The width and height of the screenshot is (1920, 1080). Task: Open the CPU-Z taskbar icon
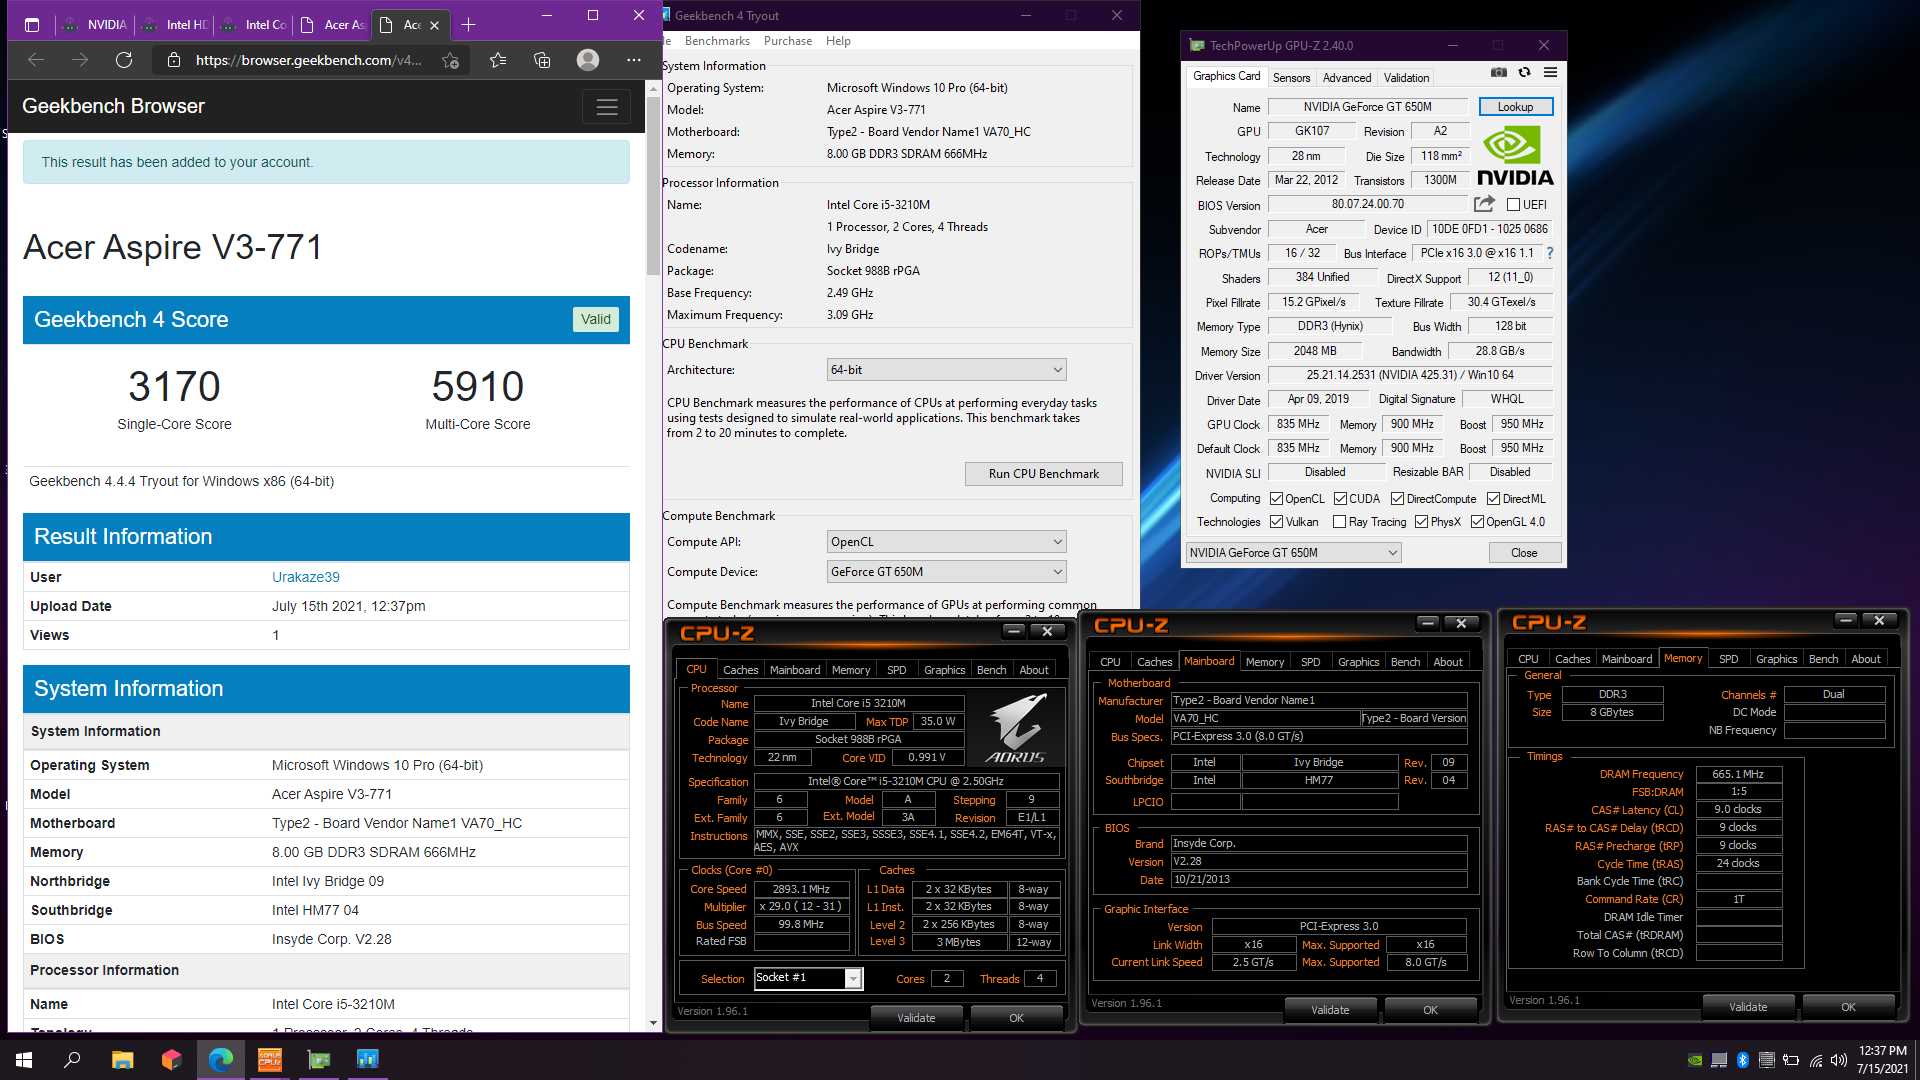[x=270, y=1059]
